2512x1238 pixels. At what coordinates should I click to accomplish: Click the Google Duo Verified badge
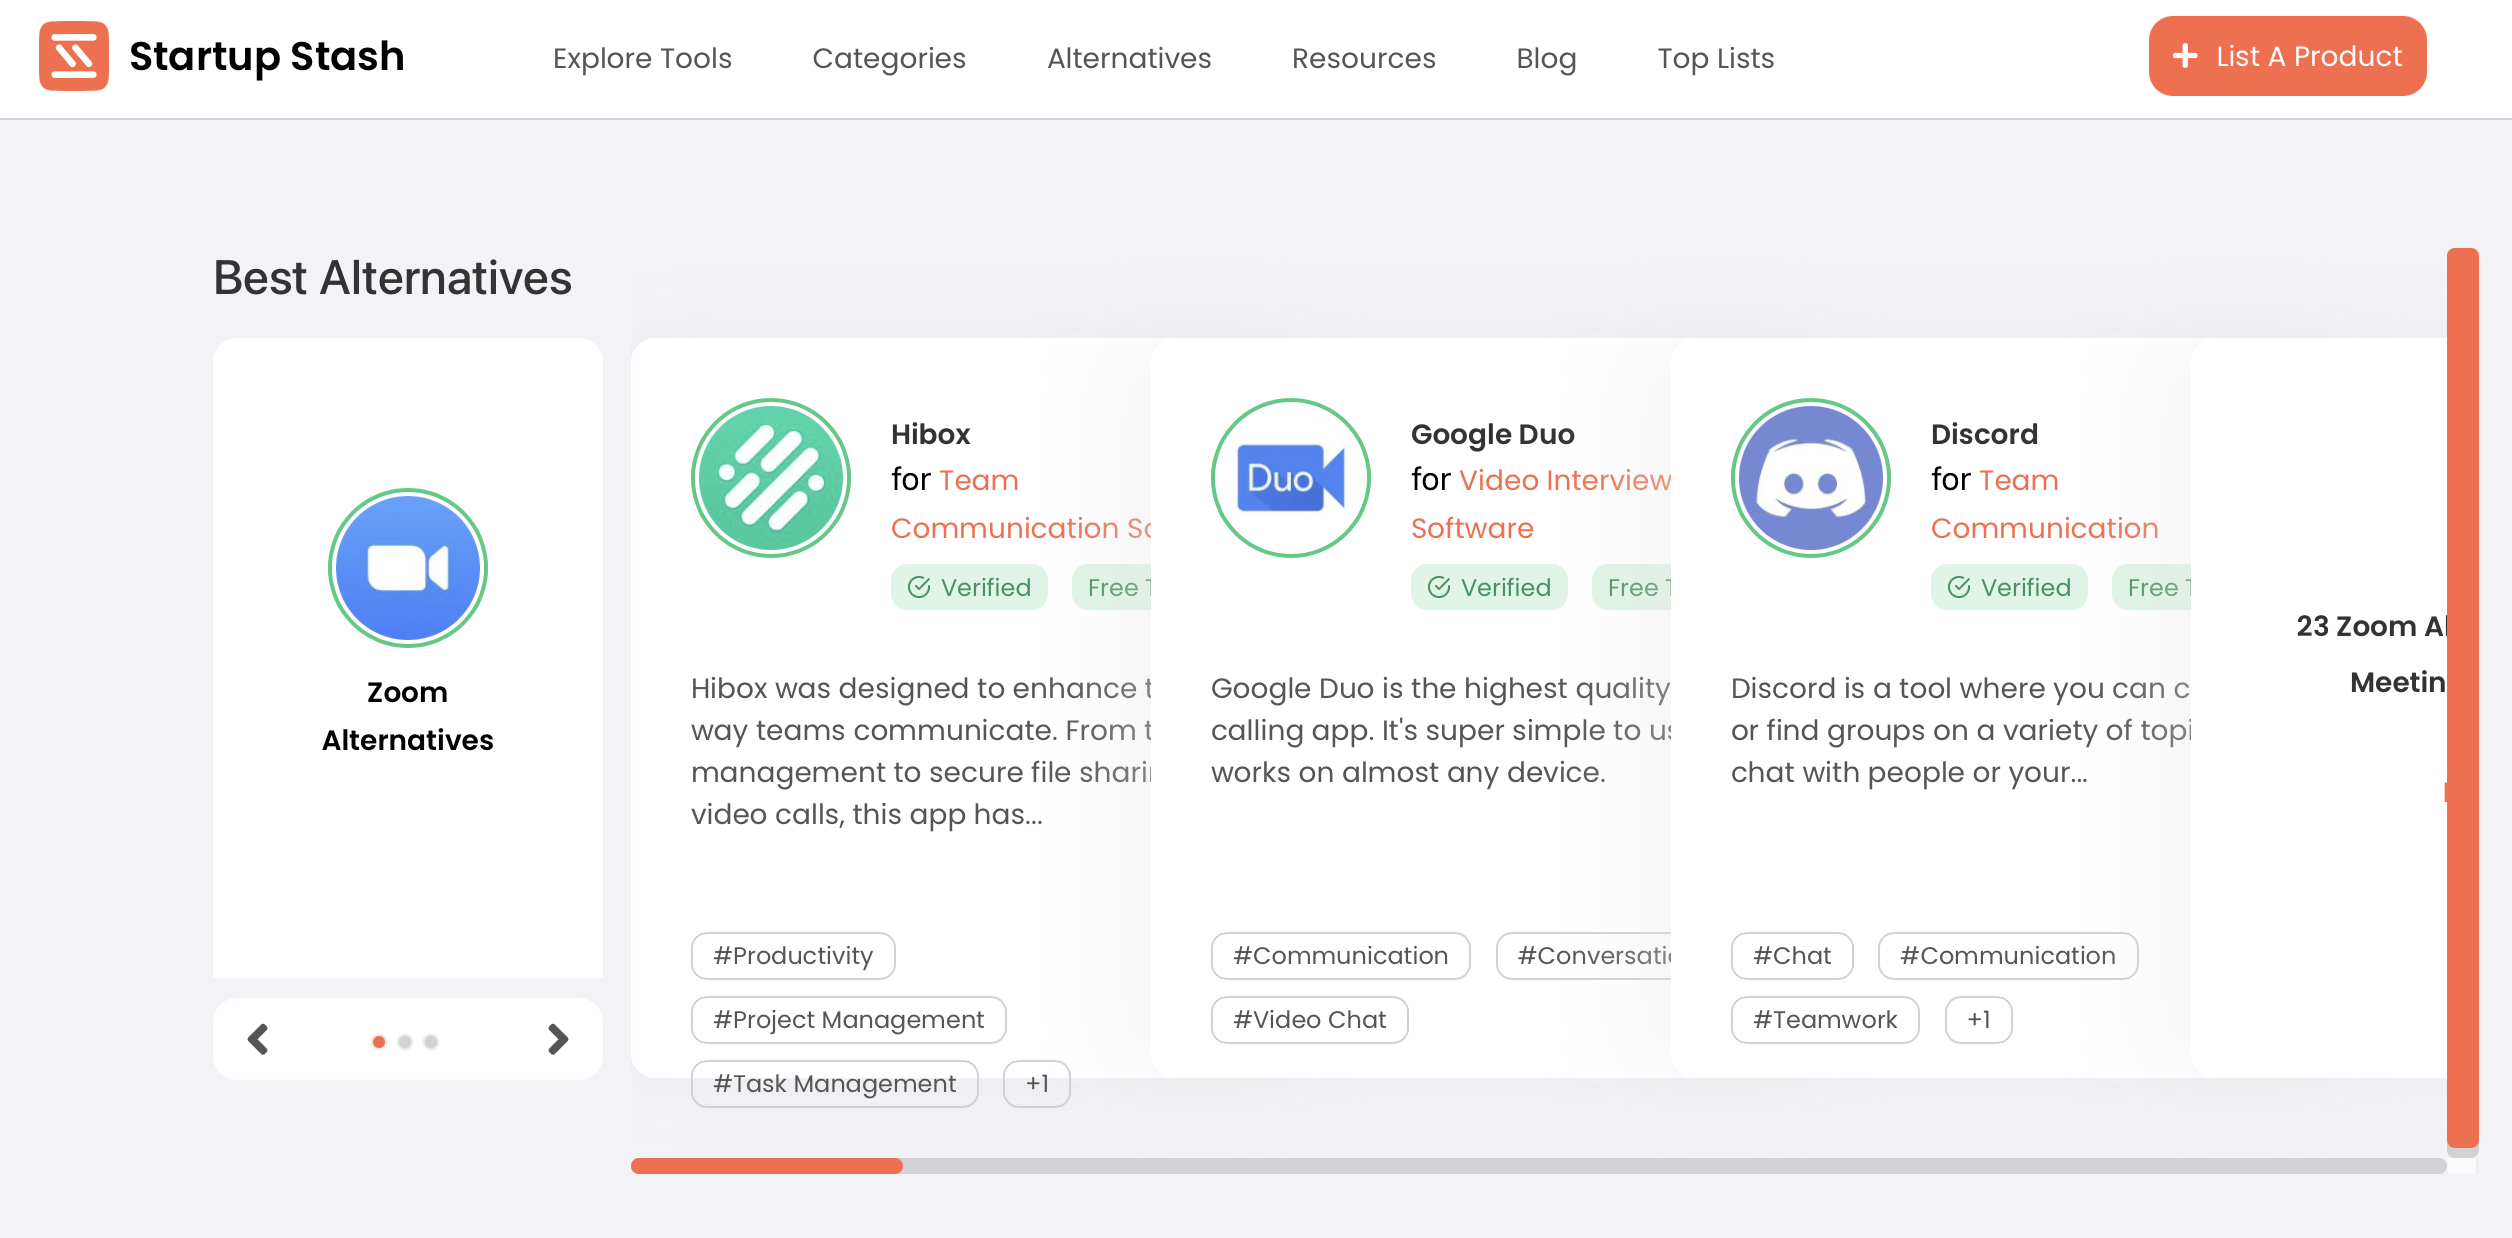1489,587
